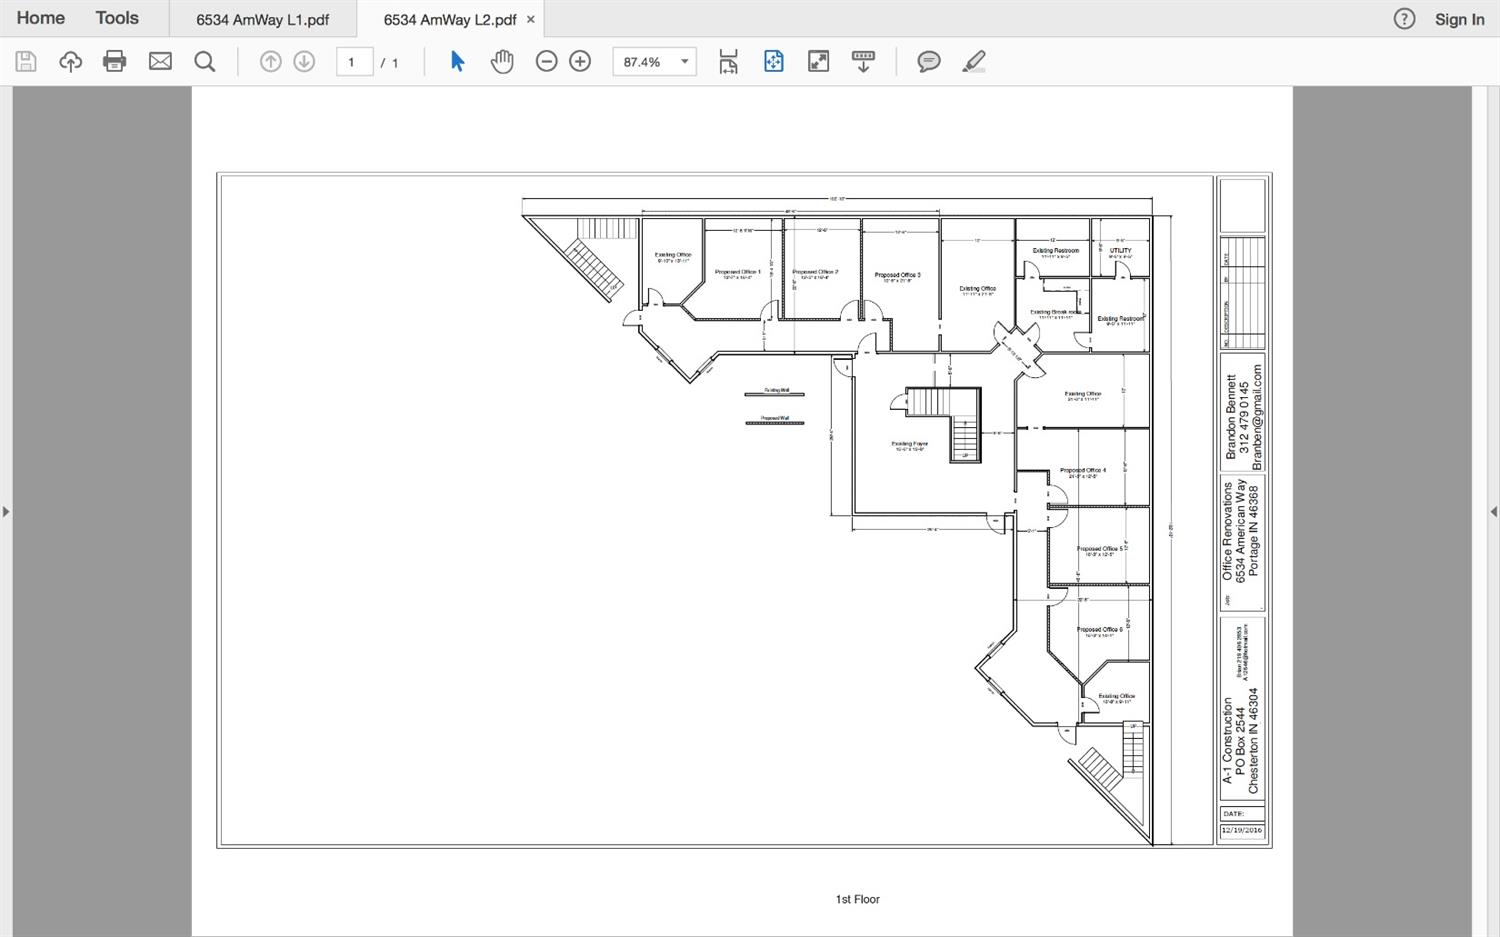Zoom out with the minus button

[x=546, y=62]
